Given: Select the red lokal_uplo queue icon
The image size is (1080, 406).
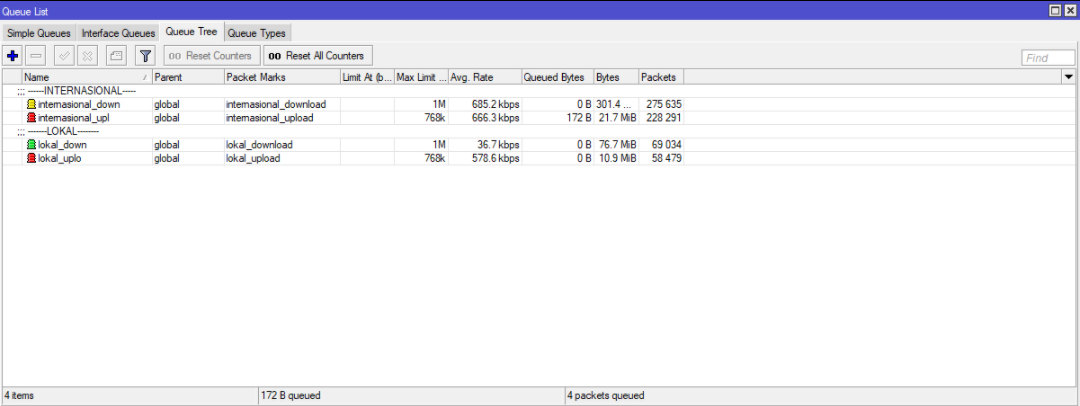Looking at the screenshot, I should click(31, 159).
